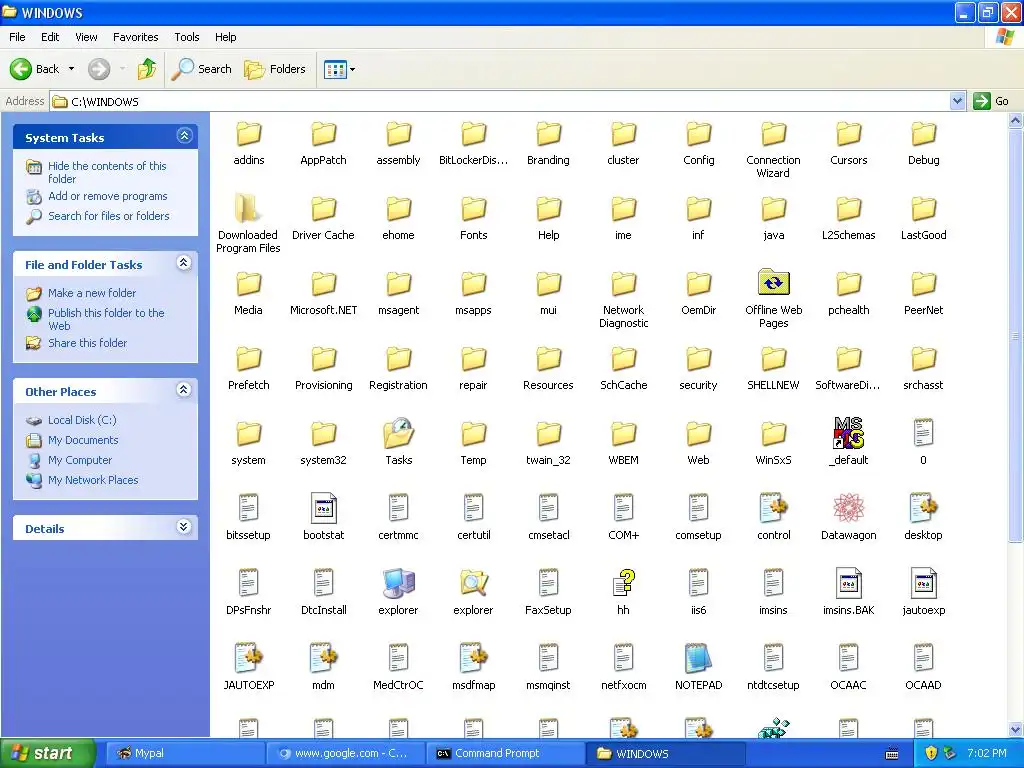The width and height of the screenshot is (1024, 768).
Task: Open the Help menu
Action: coord(225,37)
